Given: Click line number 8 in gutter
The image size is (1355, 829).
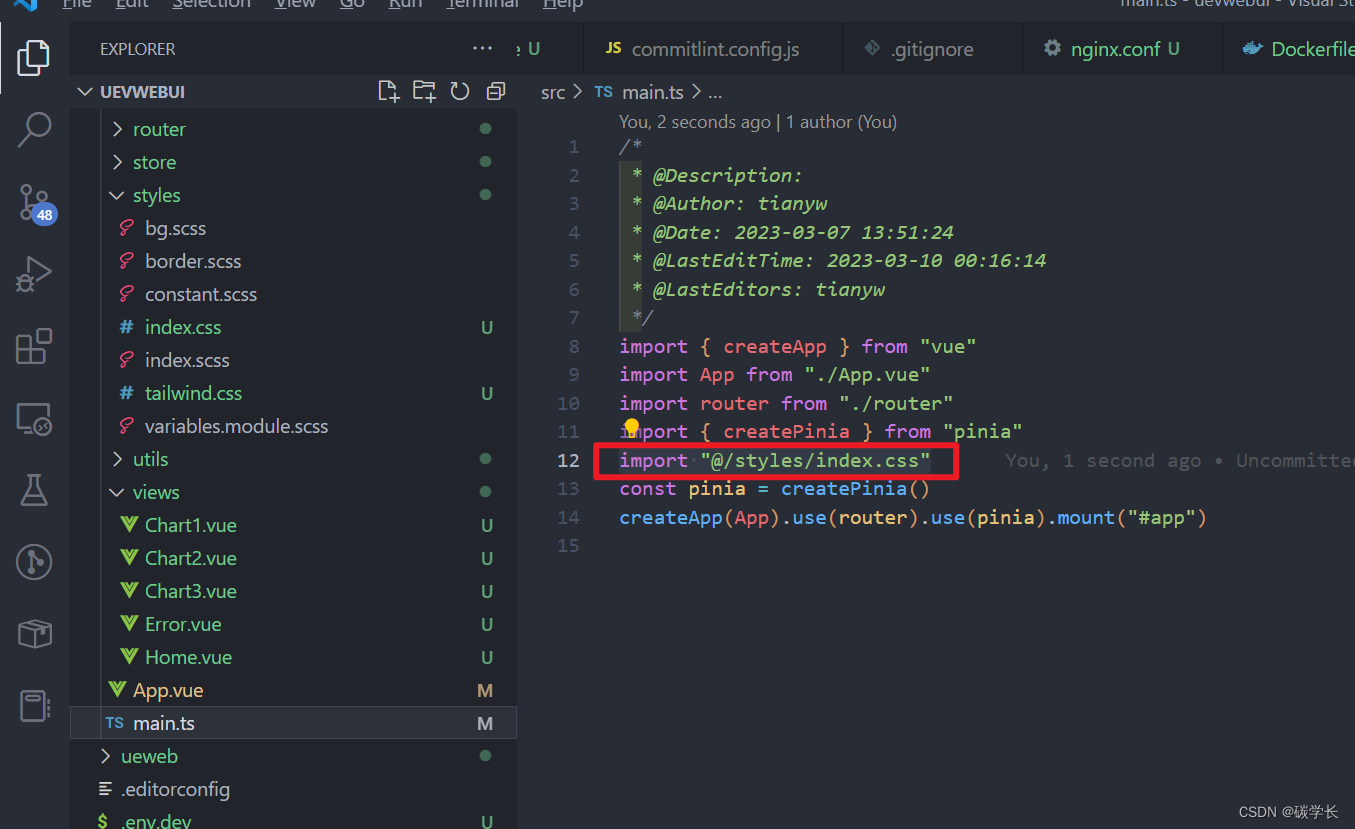Looking at the screenshot, I should 573,346.
